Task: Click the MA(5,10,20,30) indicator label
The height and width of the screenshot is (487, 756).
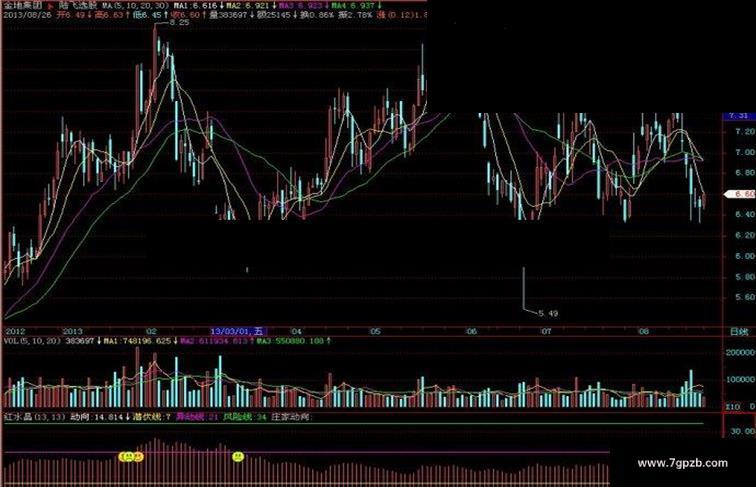Action: [135, 6]
